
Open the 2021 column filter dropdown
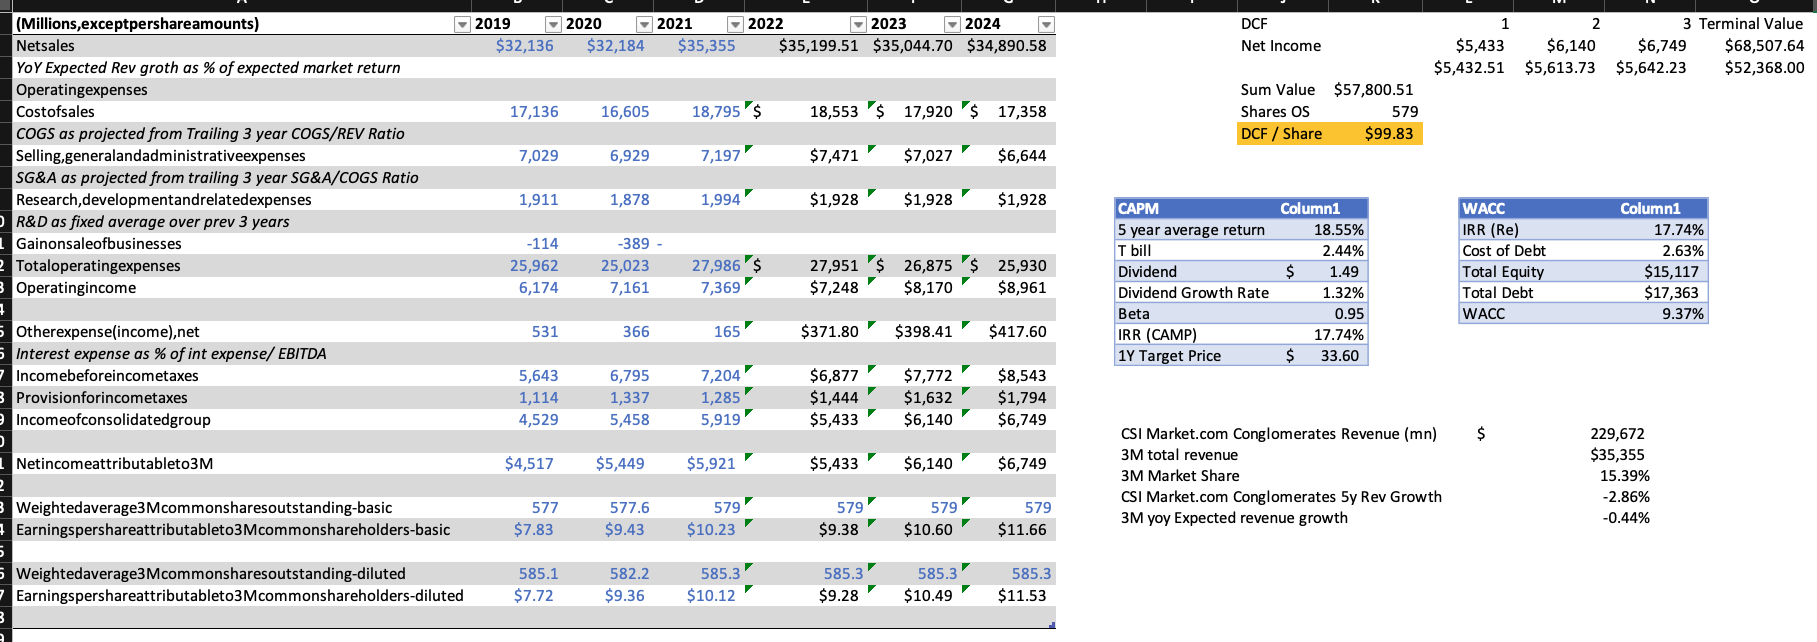tap(735, 24)
